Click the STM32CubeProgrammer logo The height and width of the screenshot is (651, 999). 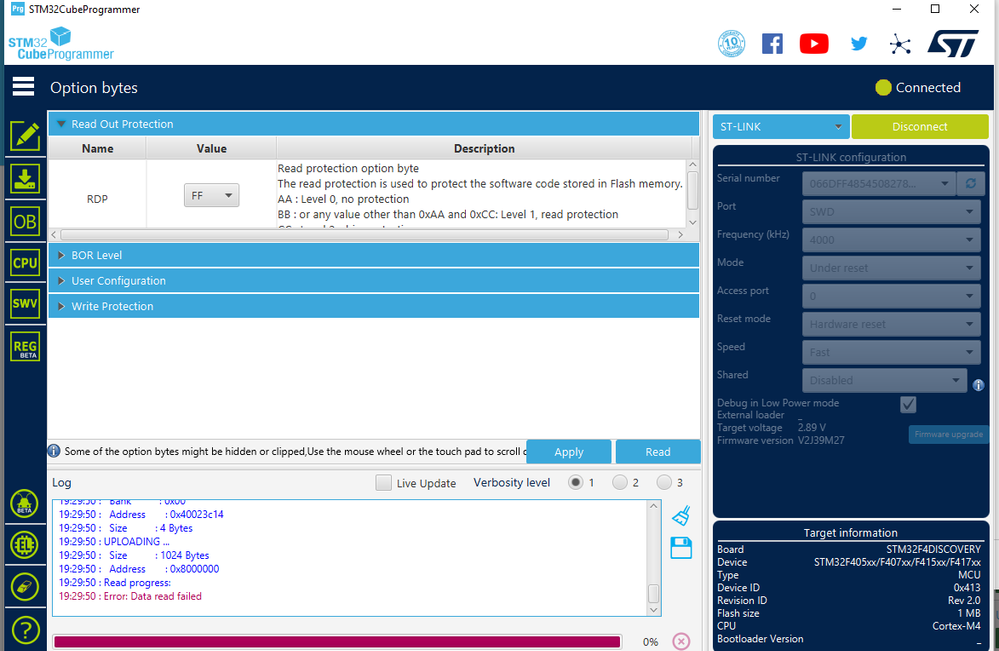click(61, 43)
